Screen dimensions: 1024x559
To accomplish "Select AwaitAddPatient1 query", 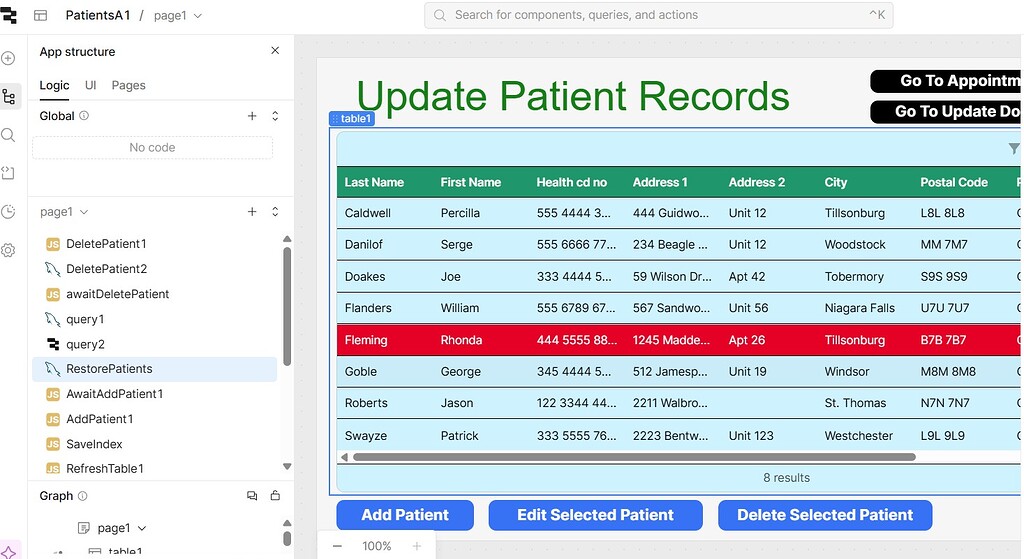I will (x=155, y=394).
